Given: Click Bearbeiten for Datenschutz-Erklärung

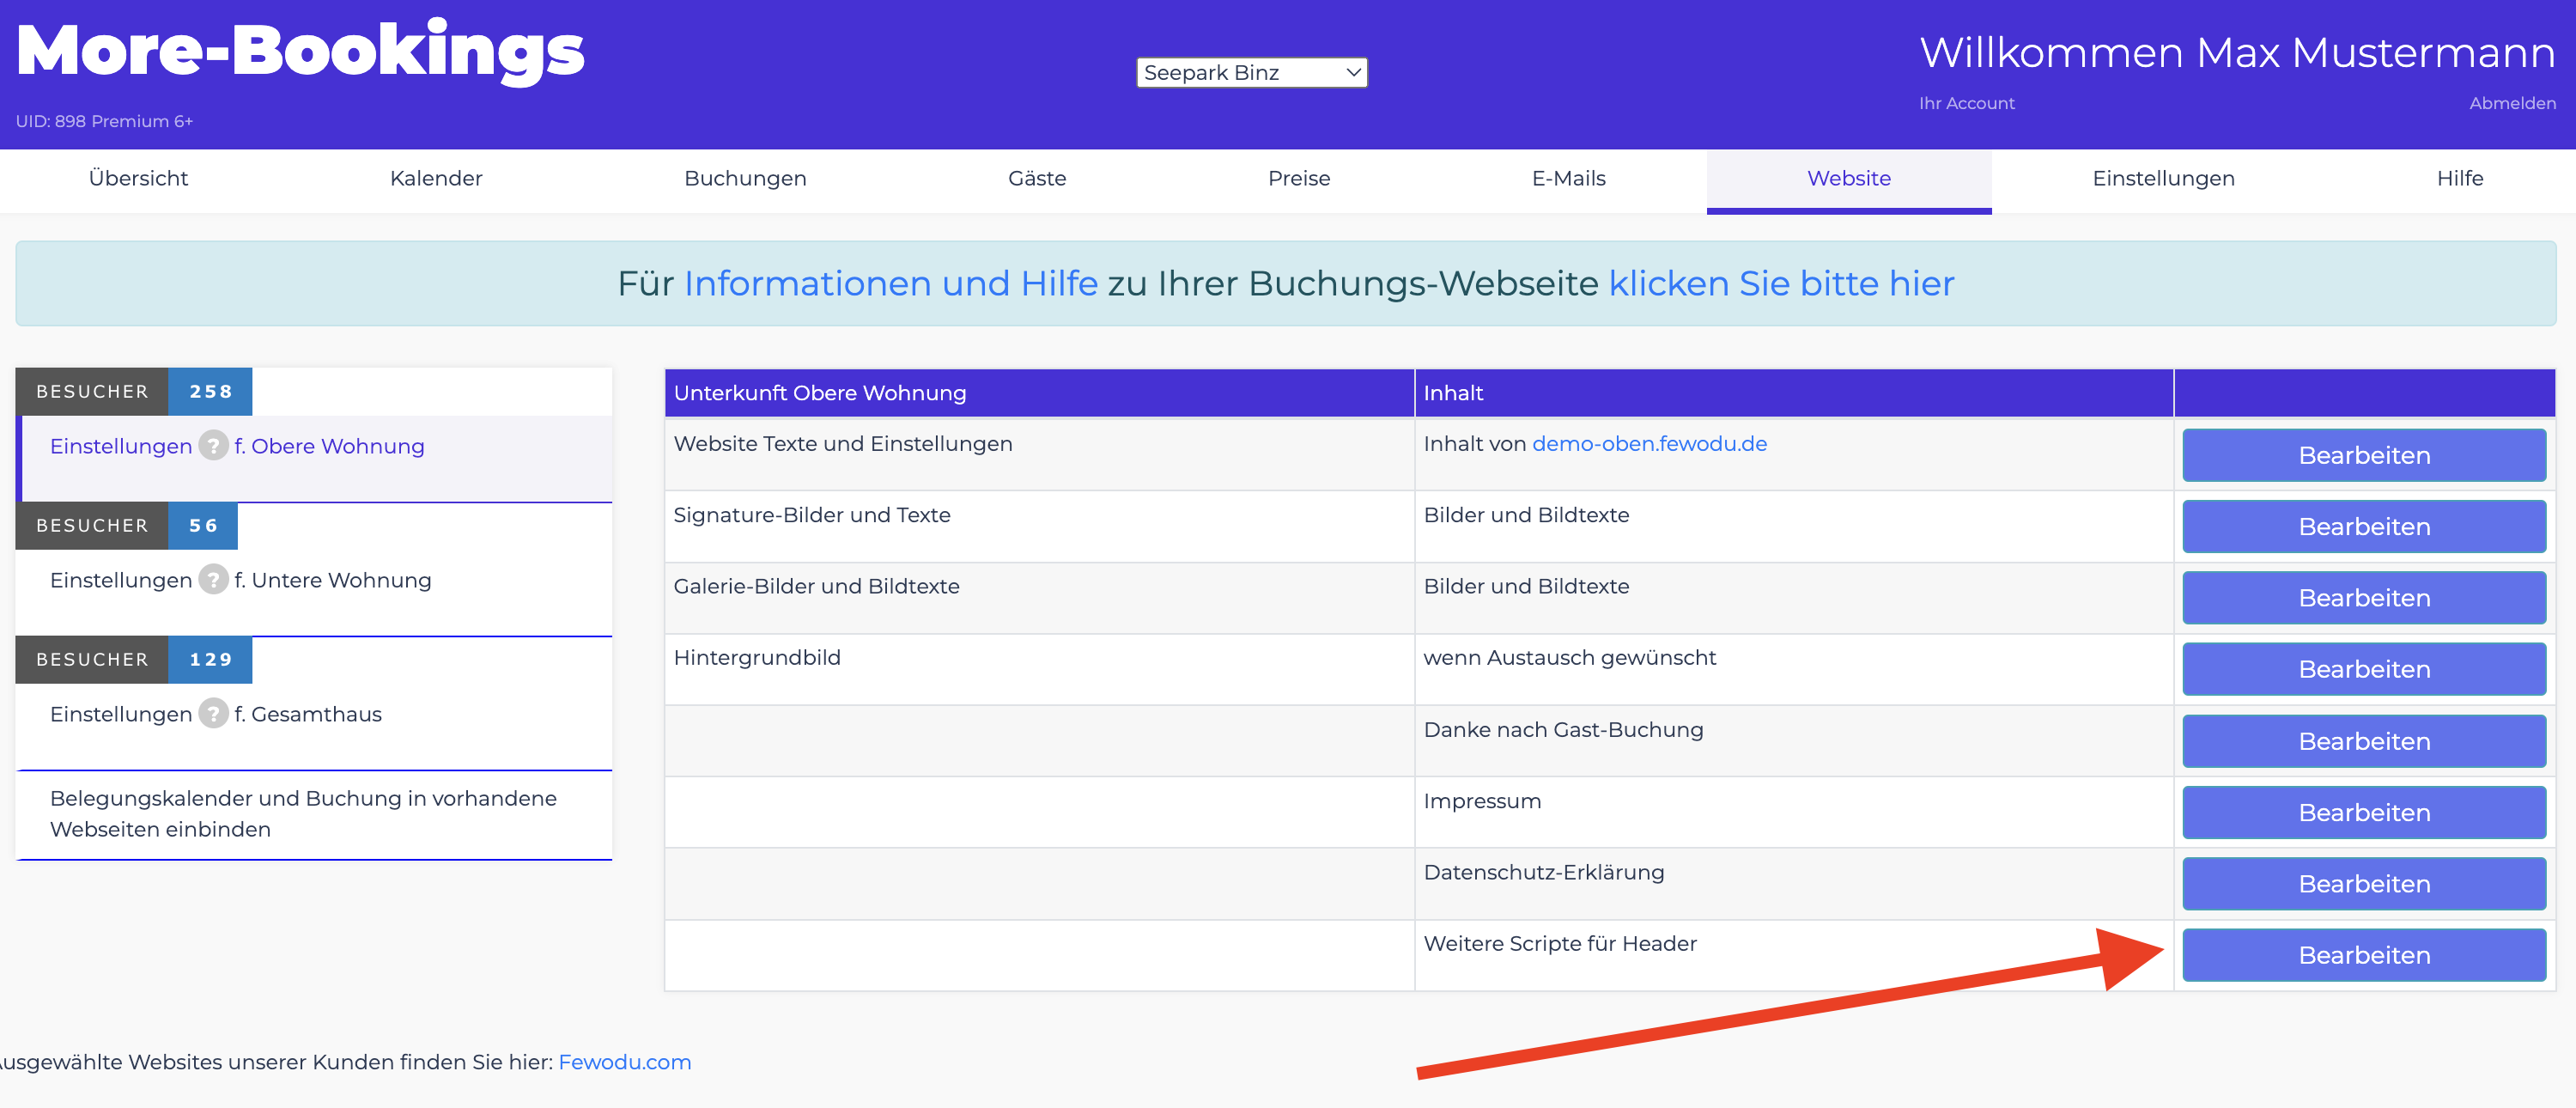Looking at the screenshot, I should (x=2364, y=884).
